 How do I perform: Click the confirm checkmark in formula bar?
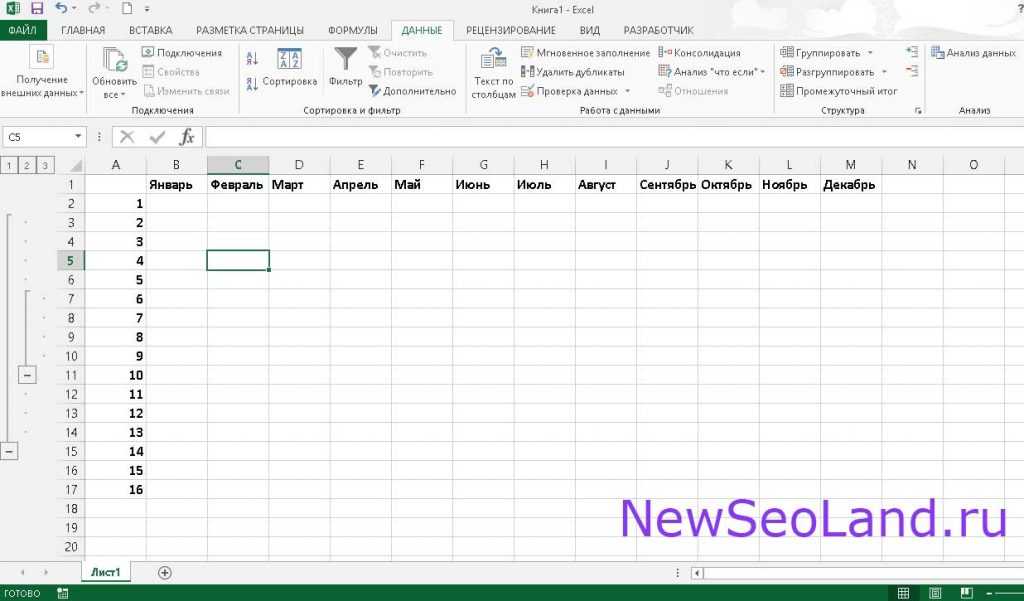157,137
